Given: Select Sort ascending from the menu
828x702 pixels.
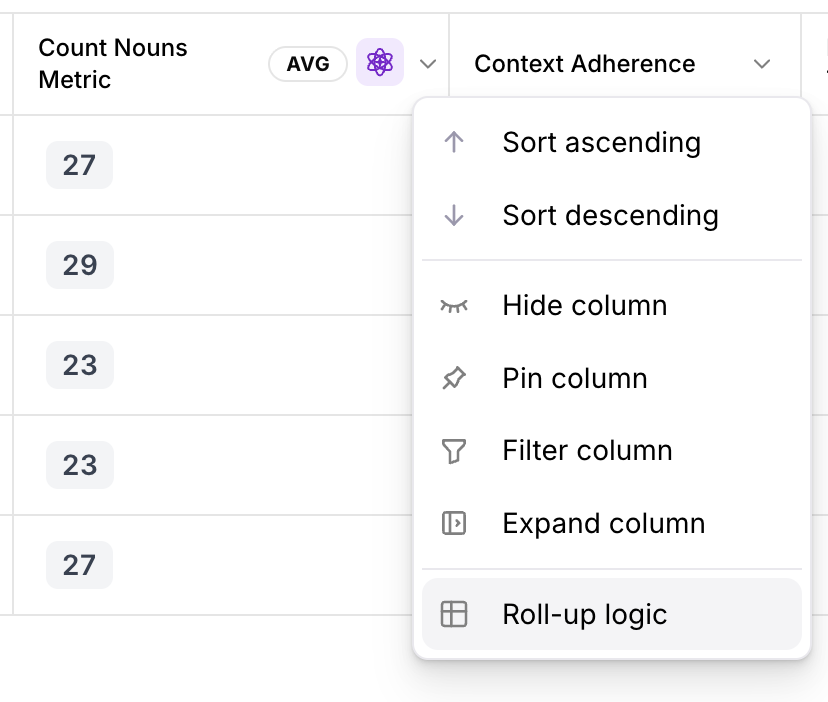Looking at the screenshot, I should pyautogui.click(x=601, y=142).
